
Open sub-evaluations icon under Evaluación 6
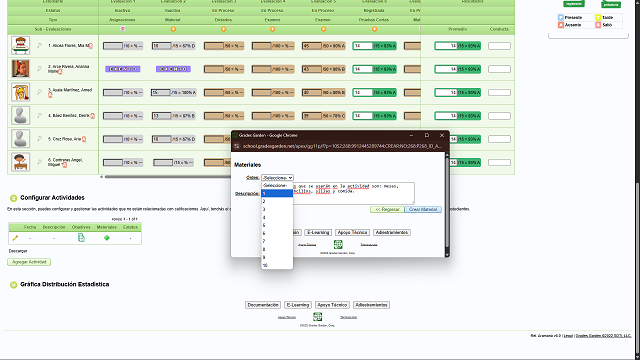(x=374, y=29)
